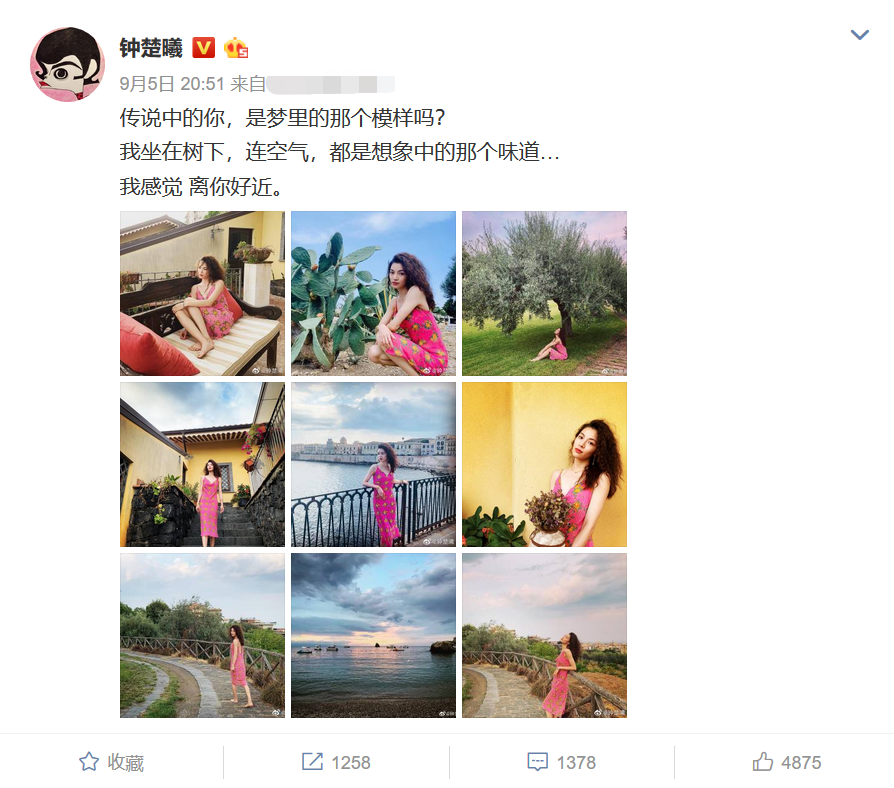Viewport: 894px width, 788px height.
Task: Open the seaside railing photo thumbnail
Action: pos(373,465)
